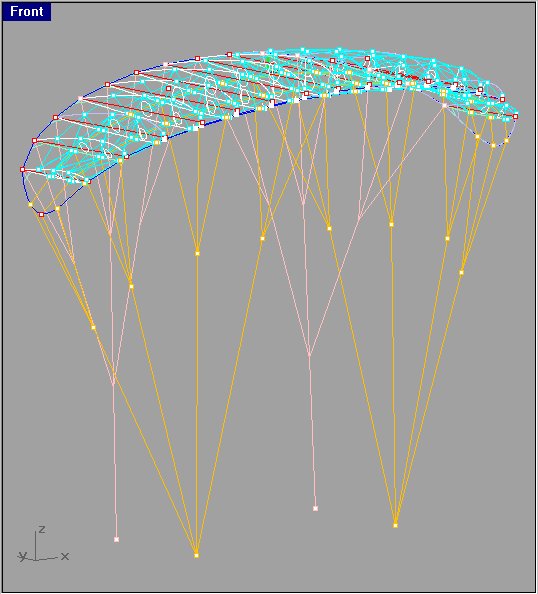This screenshot has height=594, width=538.
Task: Select the lowest yellow junction point on the far-left lines
Action: [93, 327]
